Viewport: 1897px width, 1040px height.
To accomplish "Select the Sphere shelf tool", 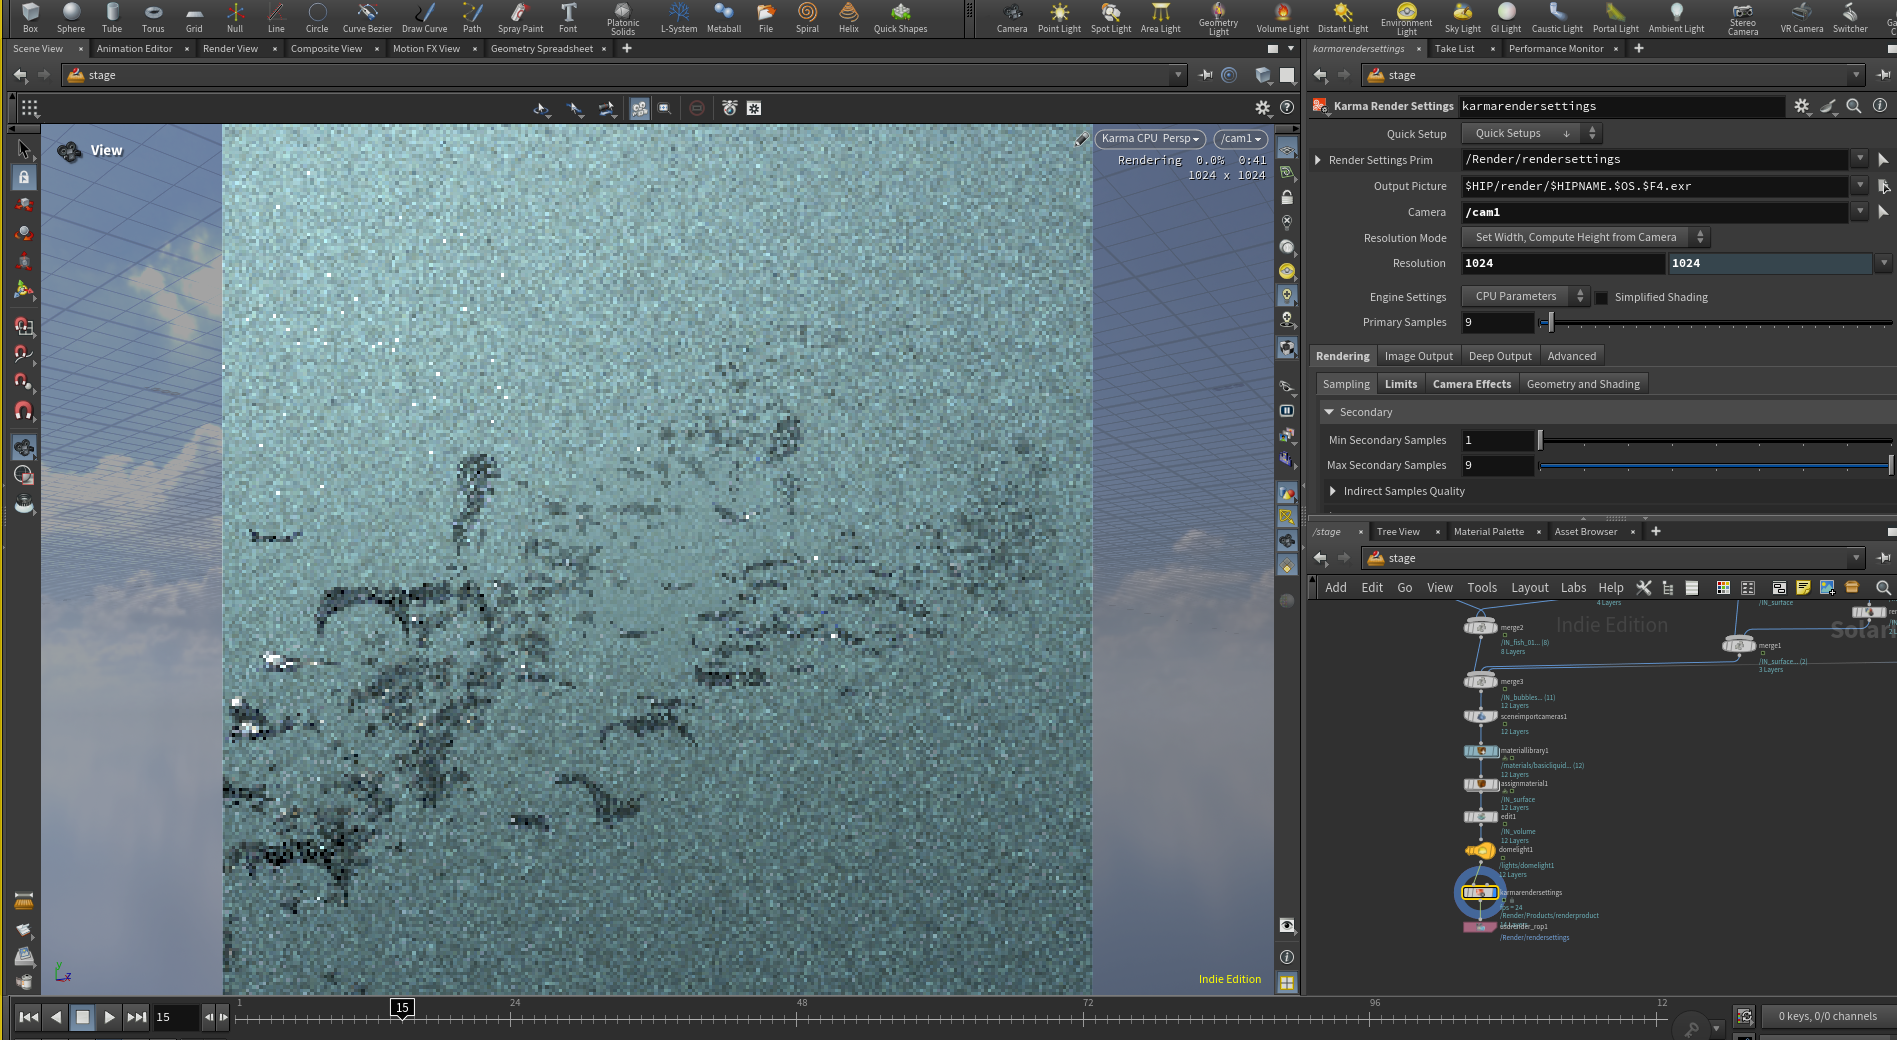I will click(x=71, y=17).
